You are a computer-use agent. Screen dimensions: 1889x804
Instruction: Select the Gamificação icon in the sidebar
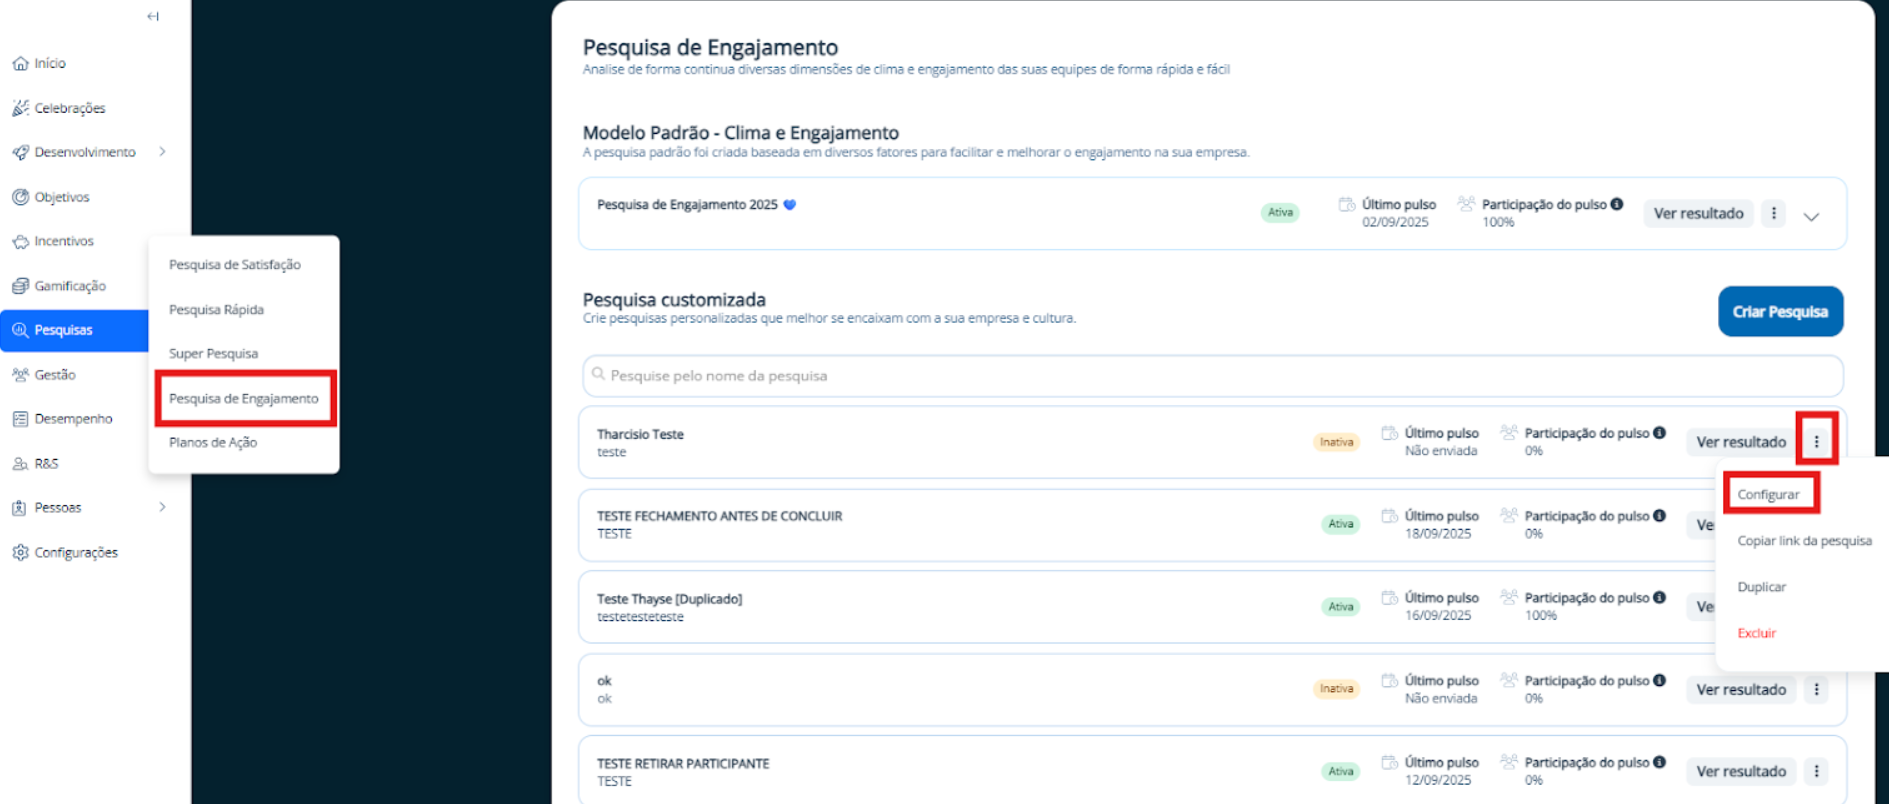click(x=20, y=286)
